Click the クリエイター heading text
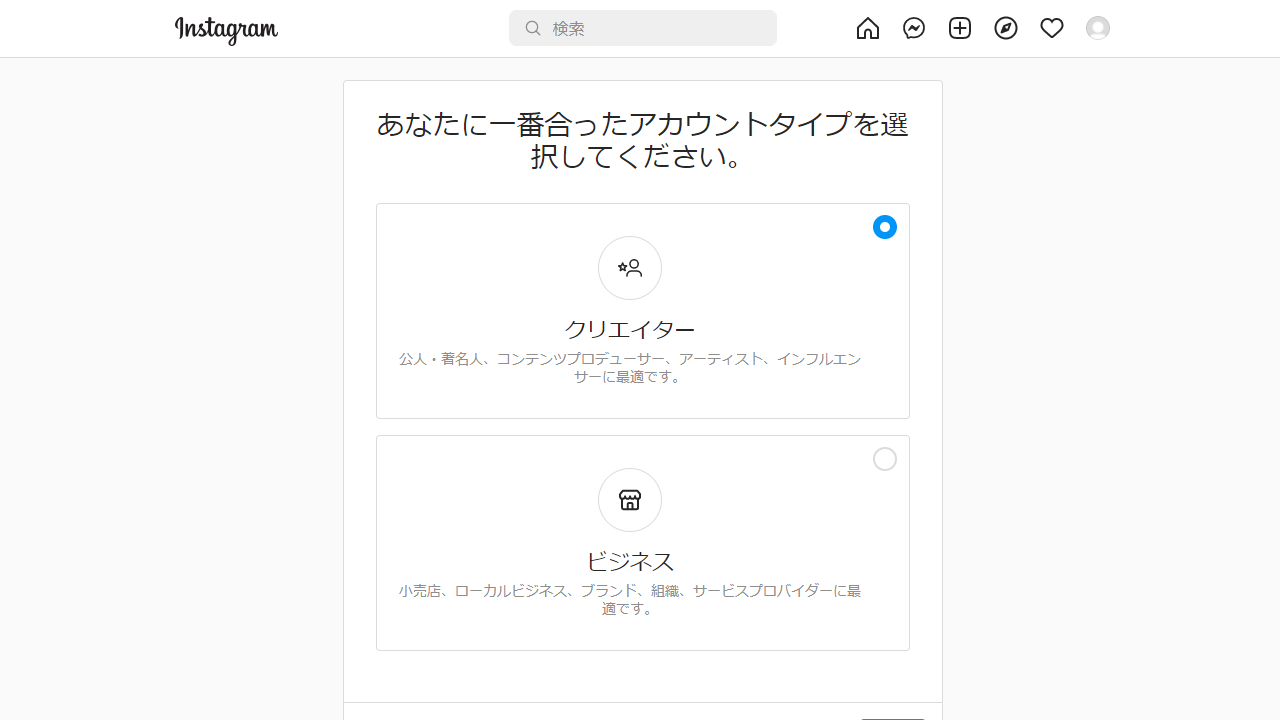This screenshot has width=1280, height=720. tap(629, 327)
